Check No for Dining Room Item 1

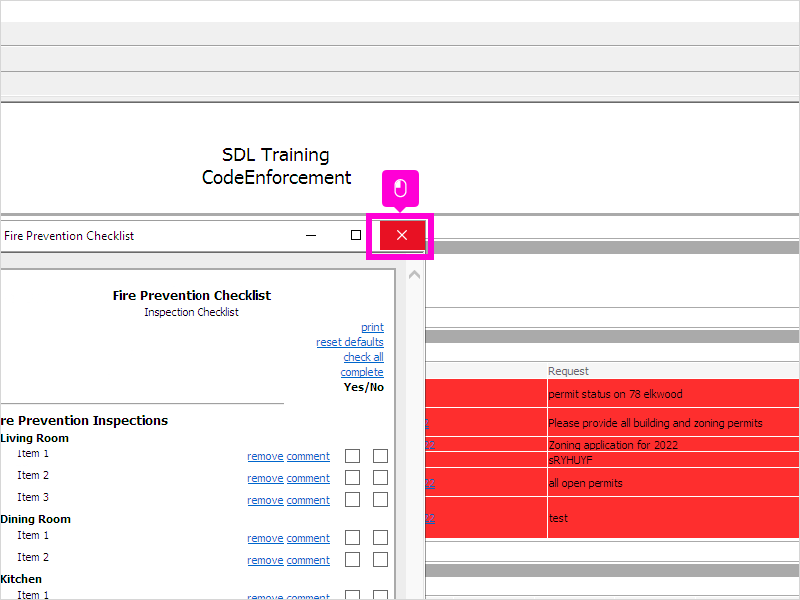380,537
